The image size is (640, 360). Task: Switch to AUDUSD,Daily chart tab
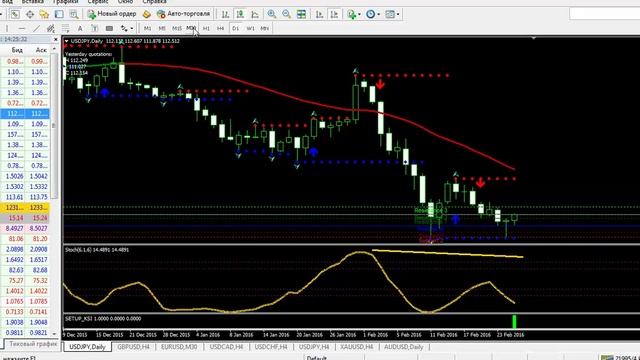click(403, 347)
